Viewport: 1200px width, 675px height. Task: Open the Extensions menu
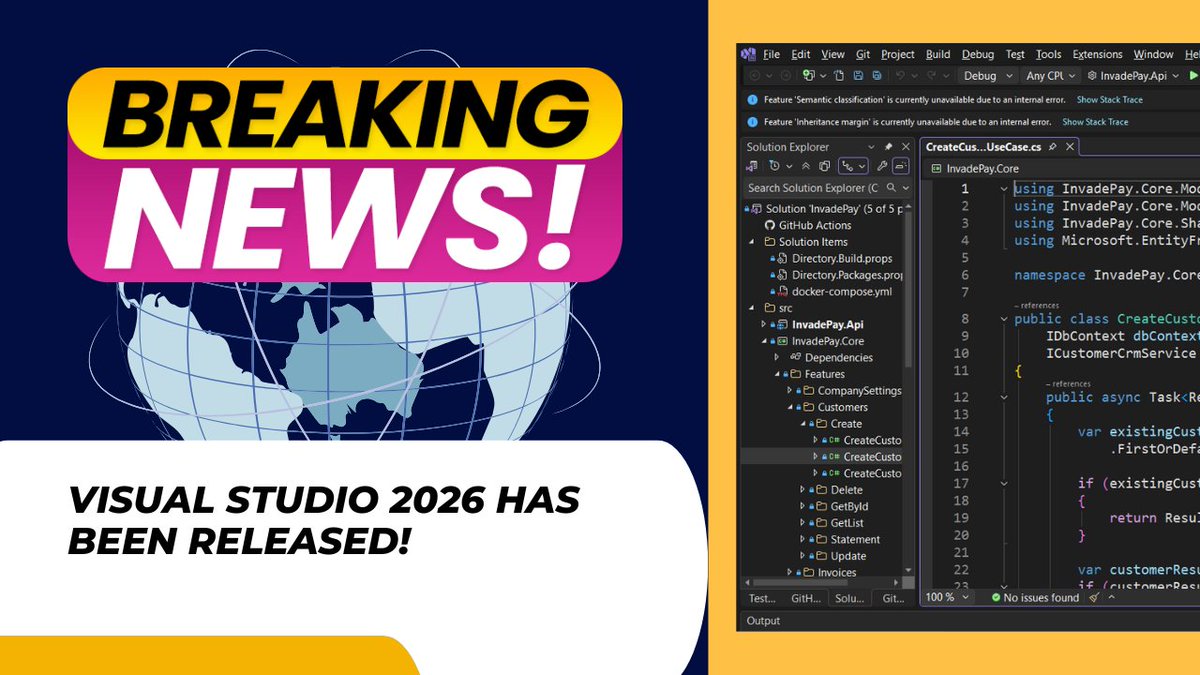point(1097,54)
